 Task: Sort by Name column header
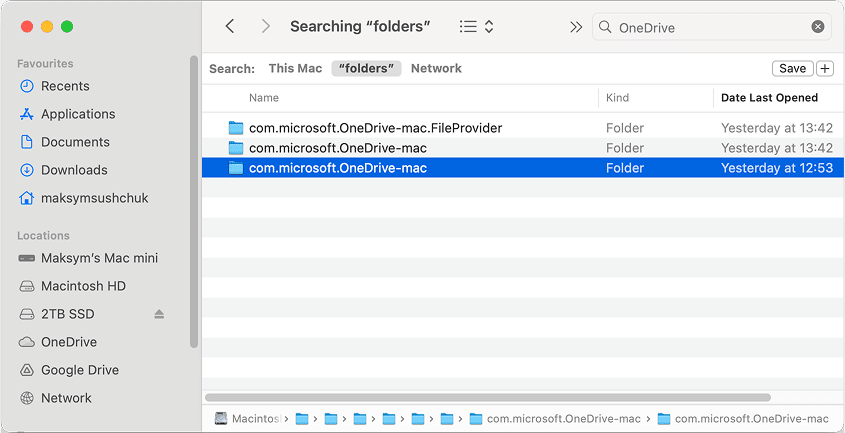pos(264,98)
